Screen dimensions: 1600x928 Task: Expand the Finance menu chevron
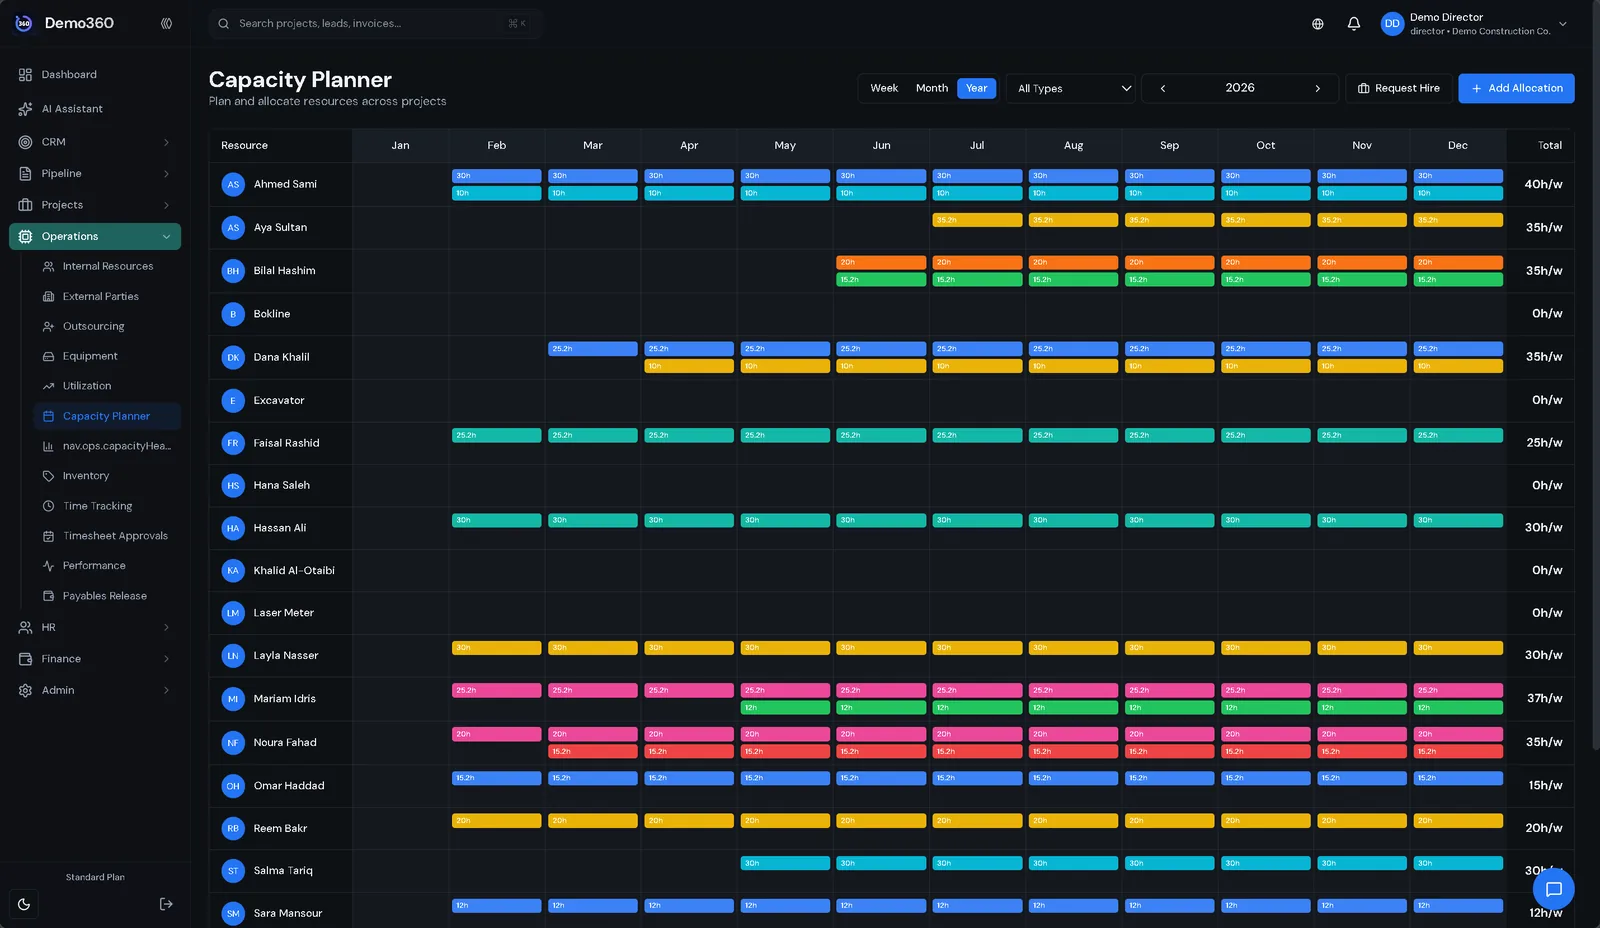coord(166,659)
